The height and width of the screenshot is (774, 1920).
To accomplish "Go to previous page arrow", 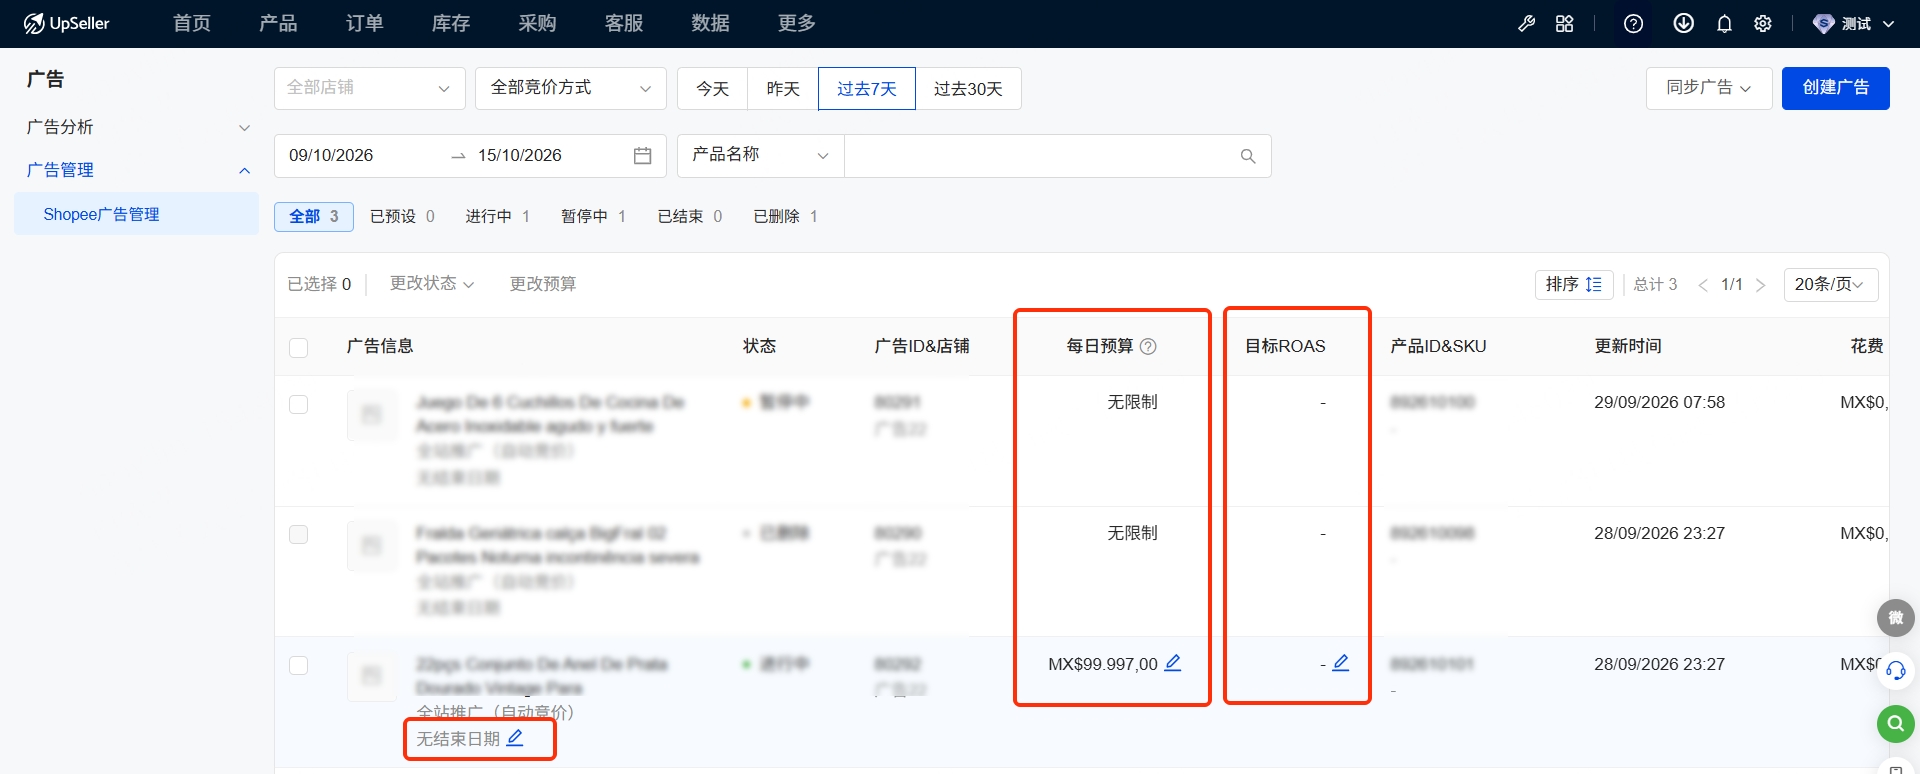I will (x=1702, y=285).
